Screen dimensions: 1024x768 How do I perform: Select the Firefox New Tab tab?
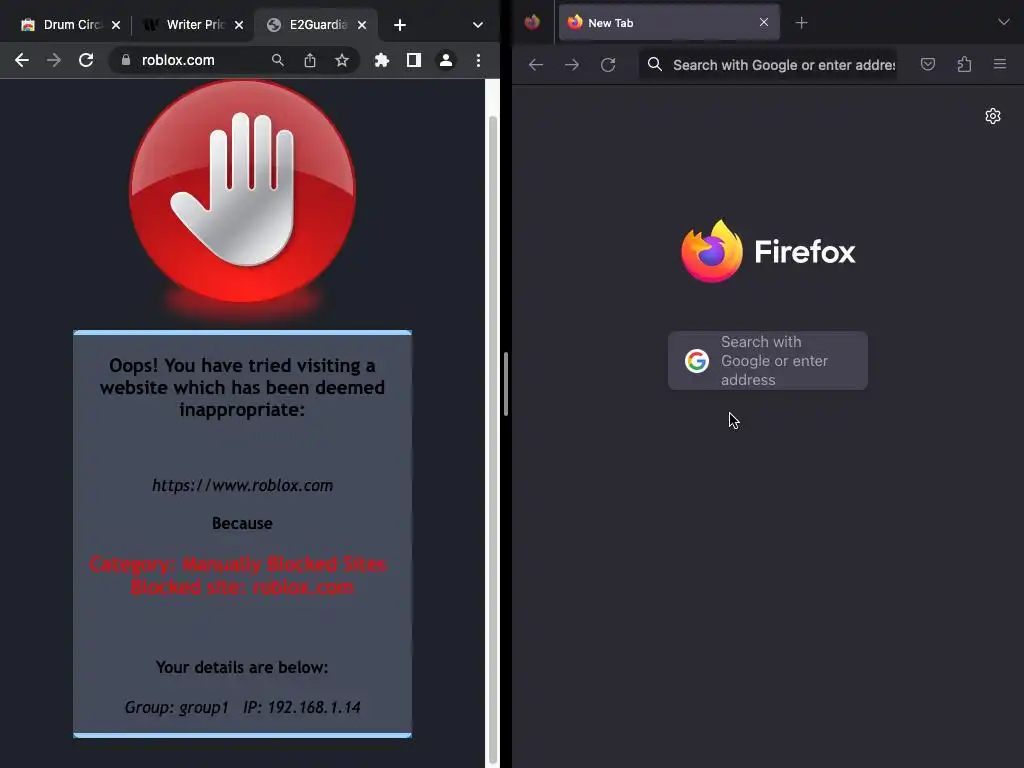(669, 23)
